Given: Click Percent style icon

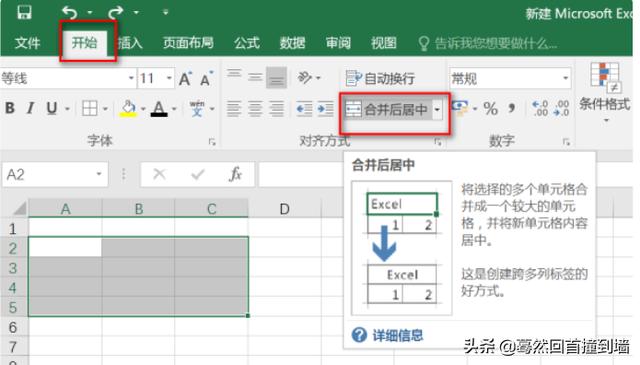Looking at the screenshot, I should pyautogui.click(x=490, y=109).
